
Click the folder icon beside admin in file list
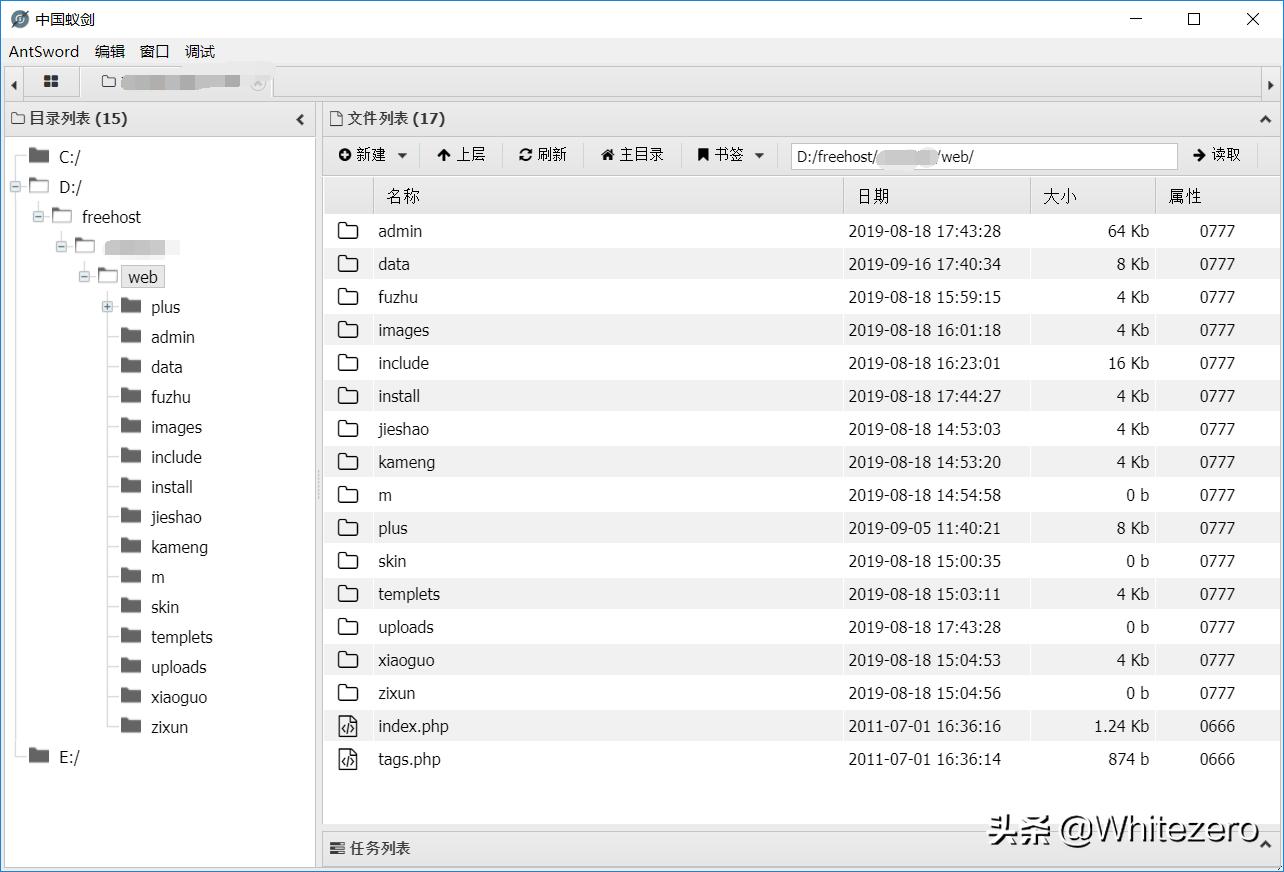[348, 230]
